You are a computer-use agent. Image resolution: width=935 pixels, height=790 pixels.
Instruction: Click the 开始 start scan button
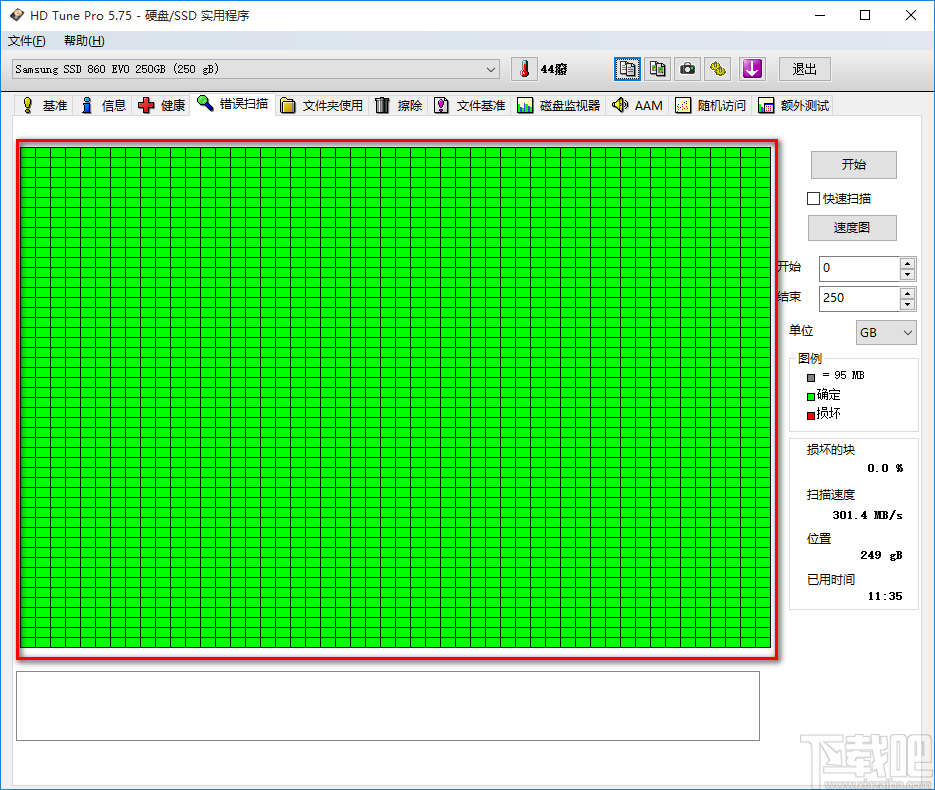tap(853, 165)
